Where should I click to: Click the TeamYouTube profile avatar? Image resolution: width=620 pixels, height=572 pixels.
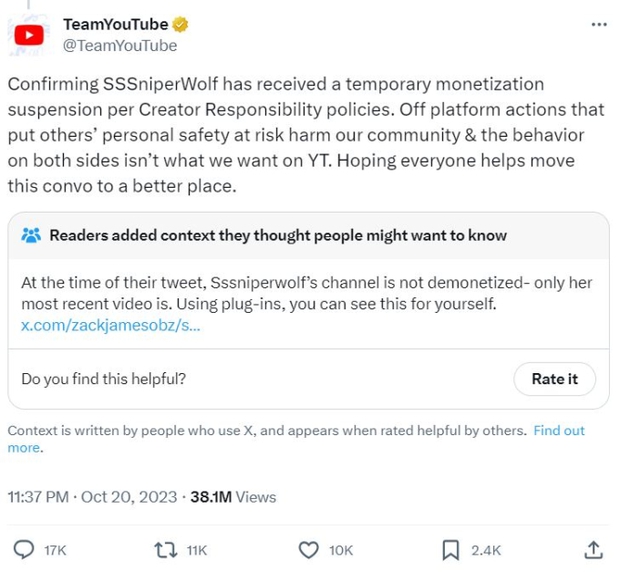29,35
